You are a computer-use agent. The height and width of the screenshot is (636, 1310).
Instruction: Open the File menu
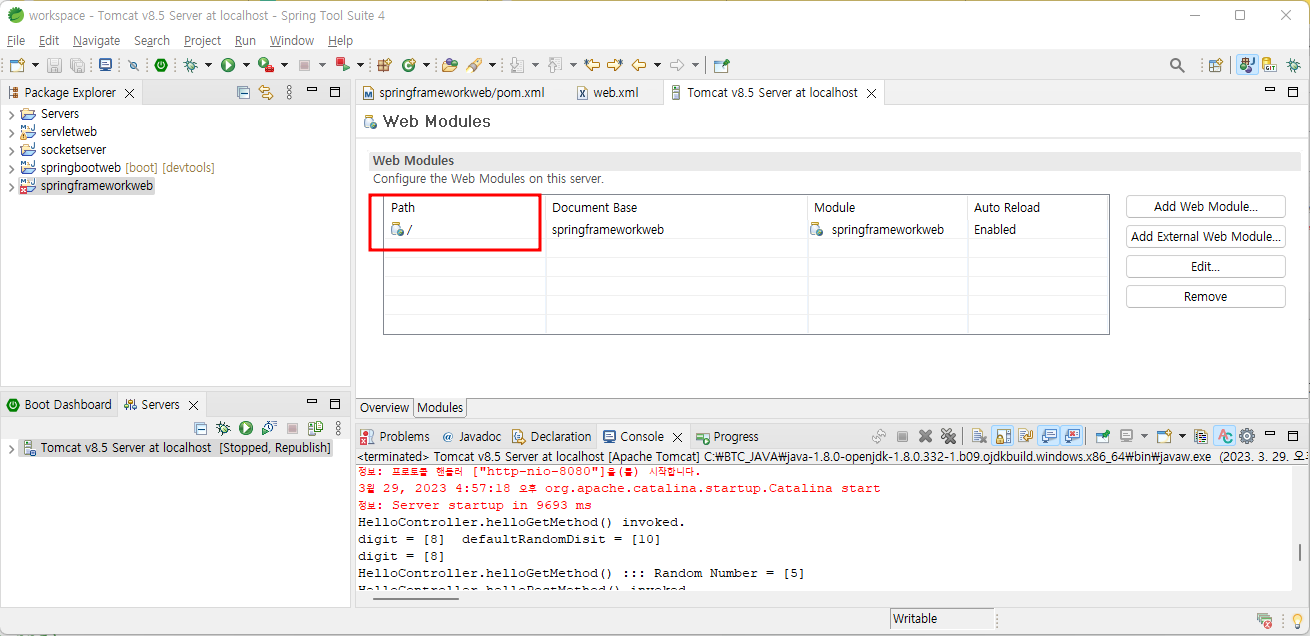pos(16,41)
